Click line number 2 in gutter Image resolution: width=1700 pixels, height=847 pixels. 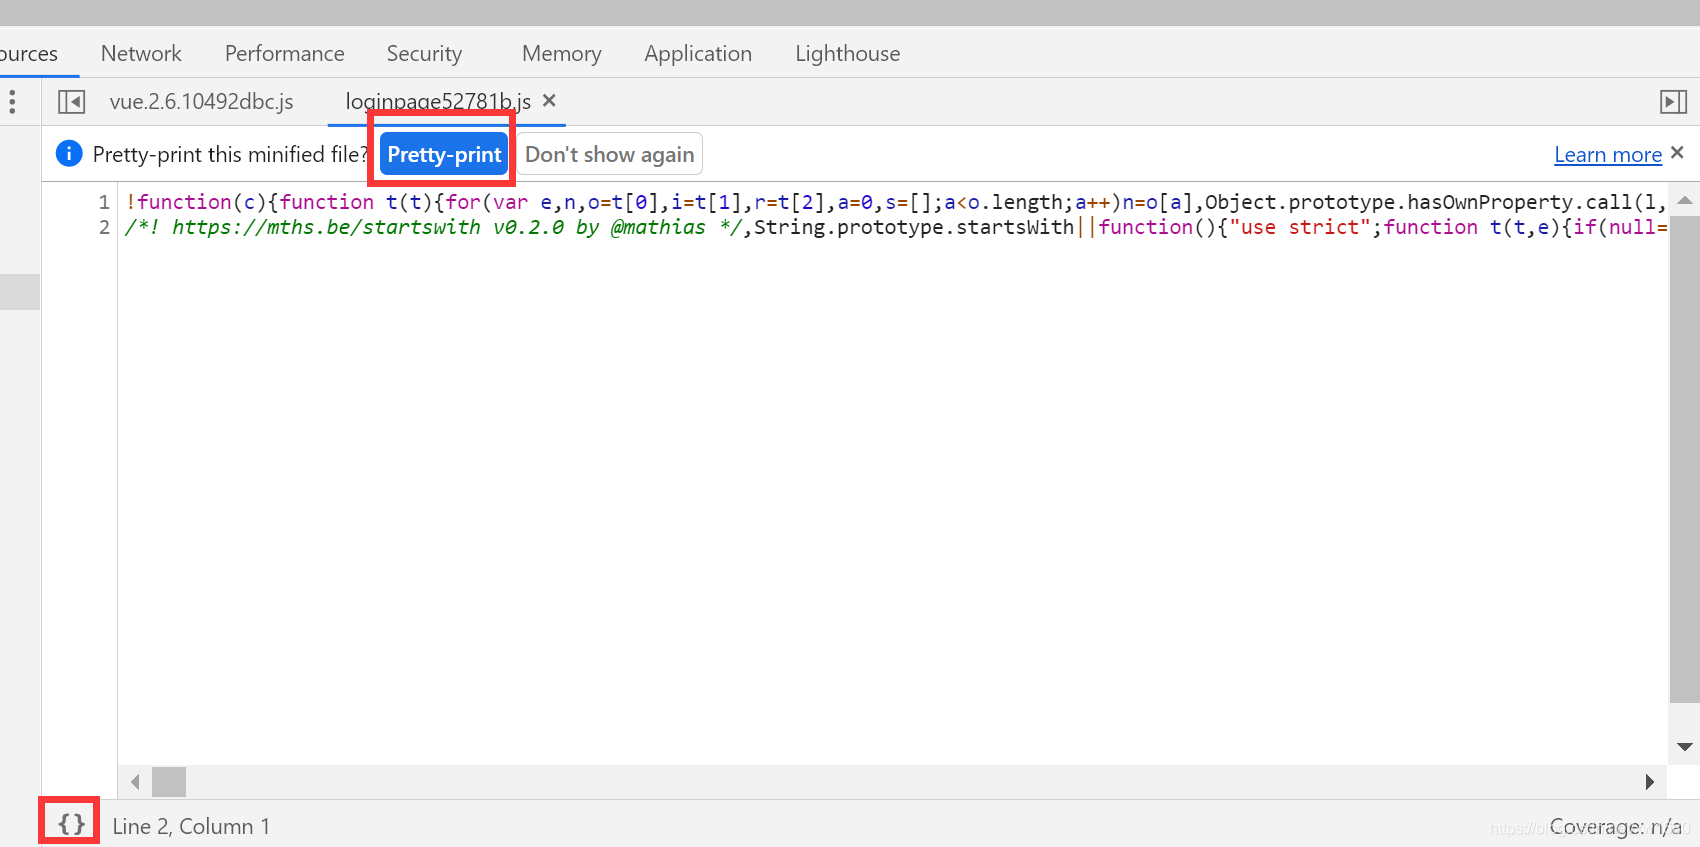(104, 227)
